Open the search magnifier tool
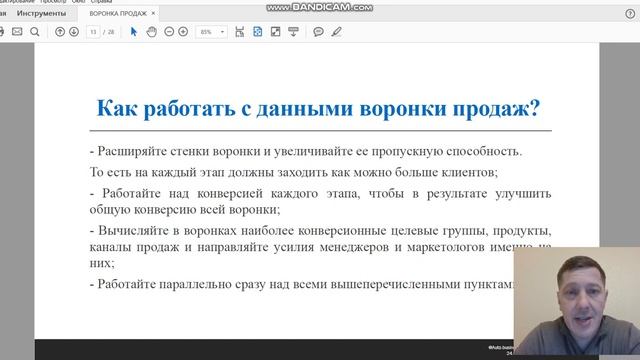The height and width of the screenshot is (360, 640). (35, 32)
